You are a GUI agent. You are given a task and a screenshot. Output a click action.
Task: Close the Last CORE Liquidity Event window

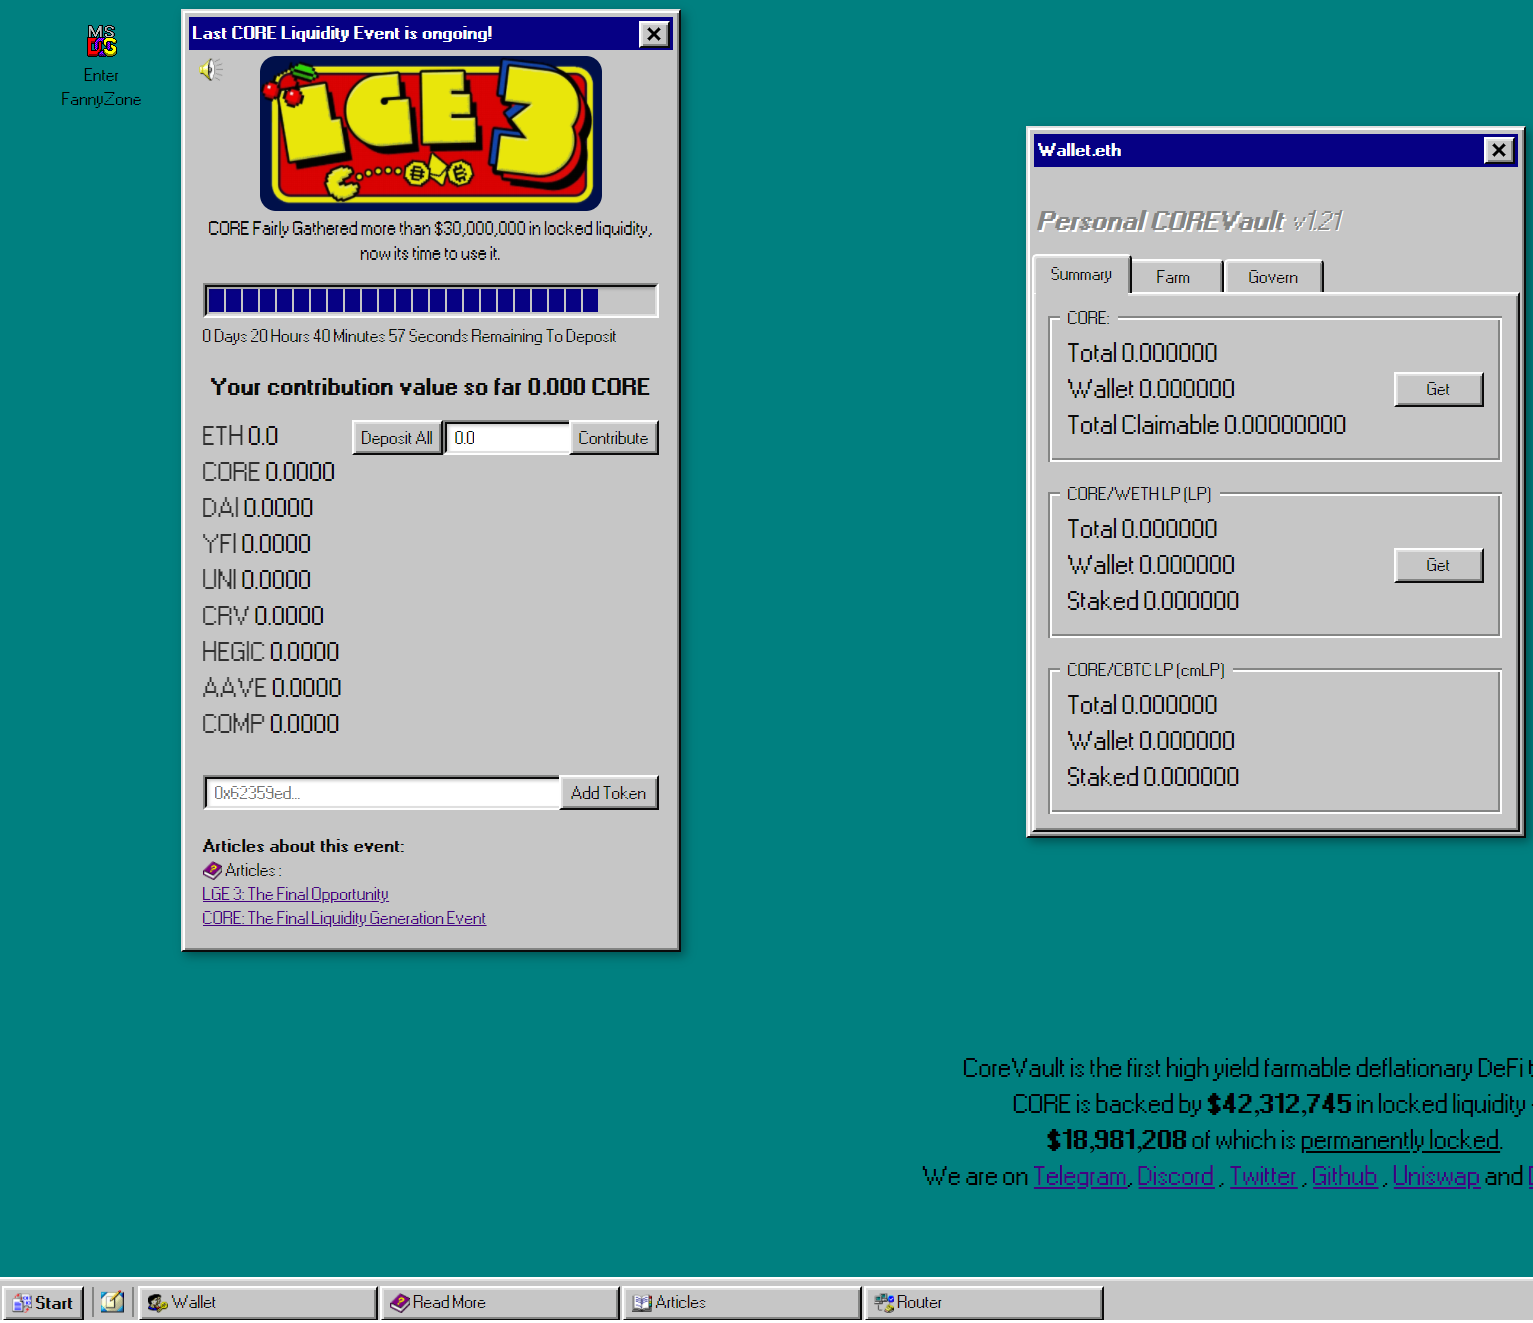tap(654, 34)
